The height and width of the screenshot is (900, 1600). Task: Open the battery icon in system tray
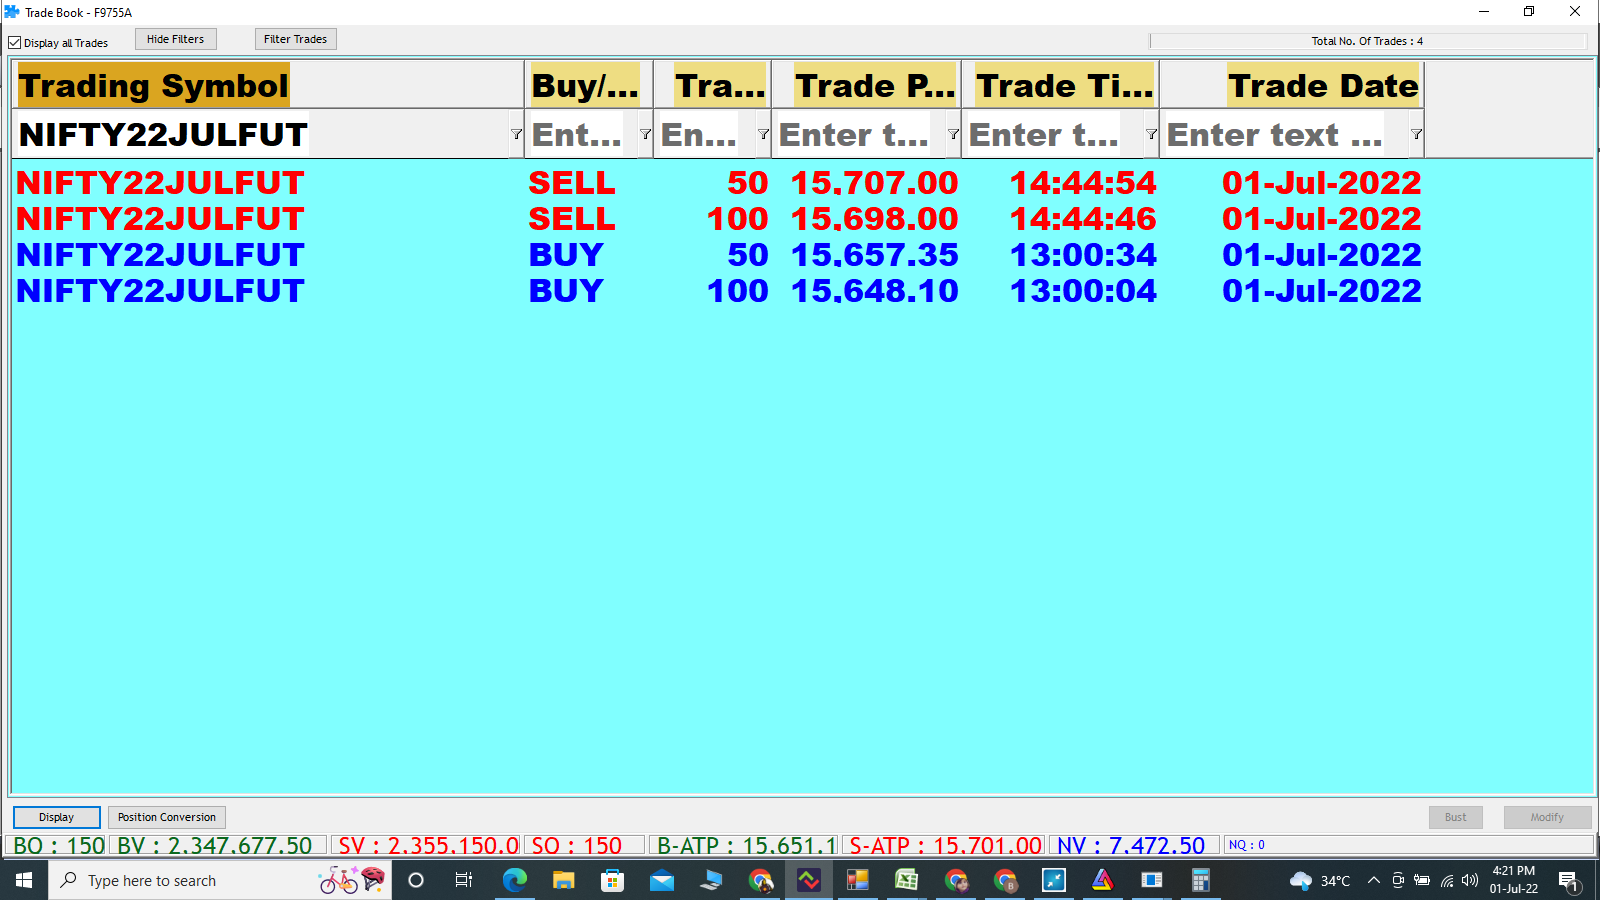point(1421,880)
